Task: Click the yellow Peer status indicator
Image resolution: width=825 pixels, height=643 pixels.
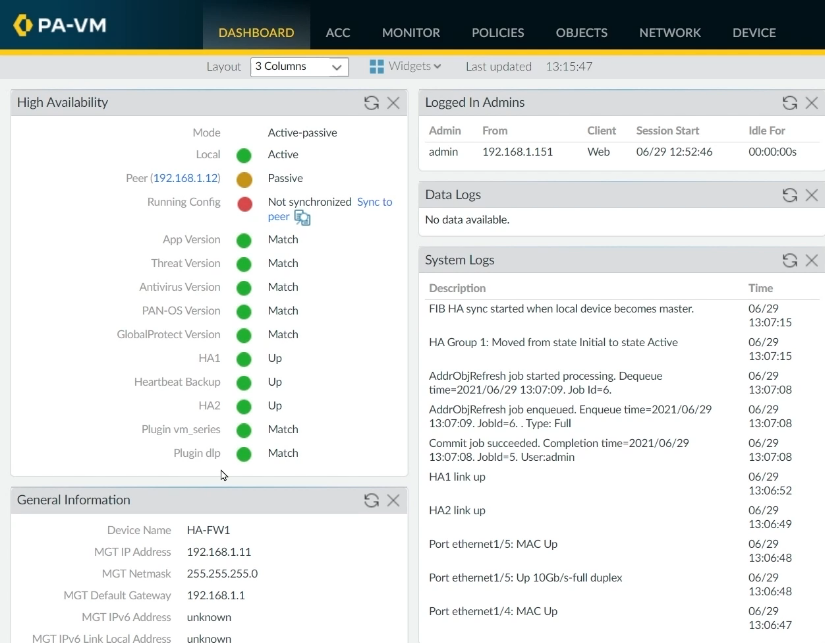Action: pos(244,179)
